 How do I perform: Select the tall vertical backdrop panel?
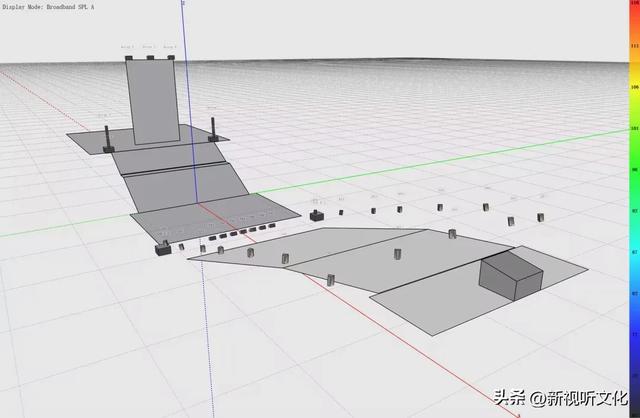click(152, 101)
